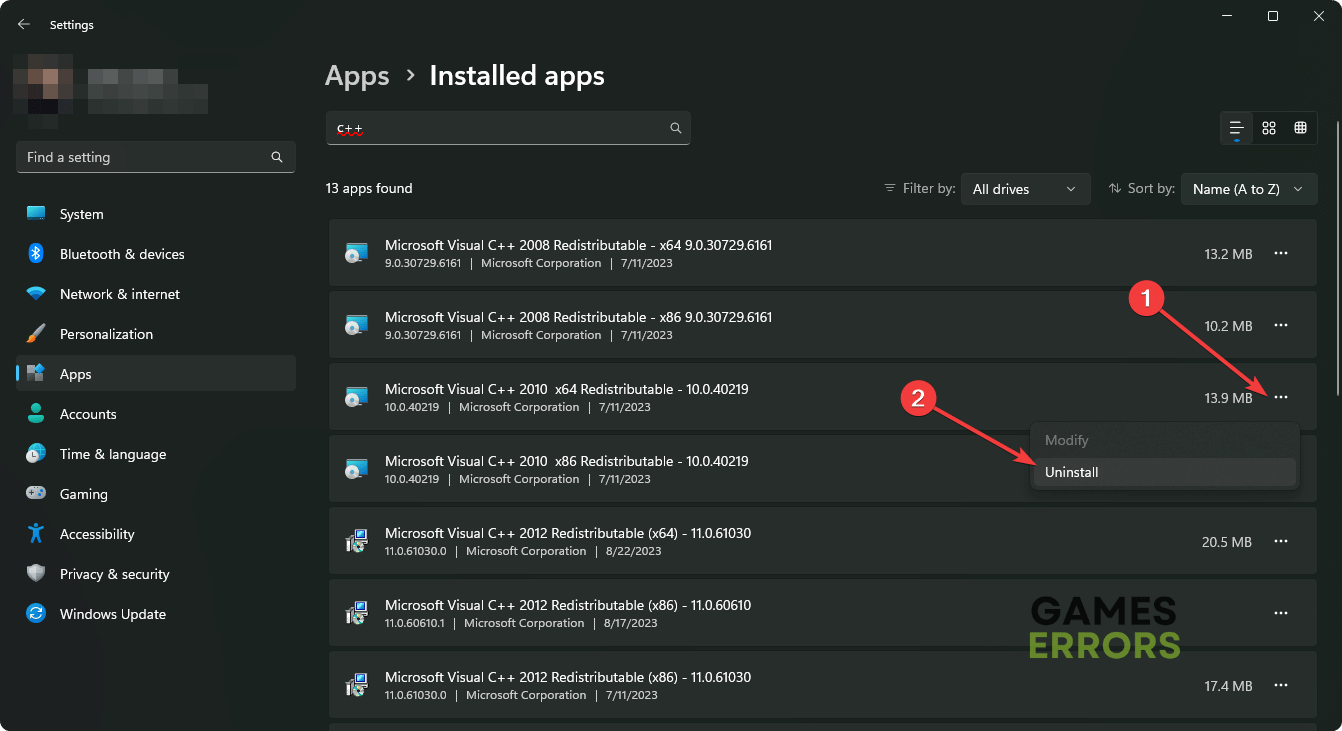1342x731 pixels.
Task: Open more options for Visual C++ 2008 x86
Action: (x=1281, y=326)
